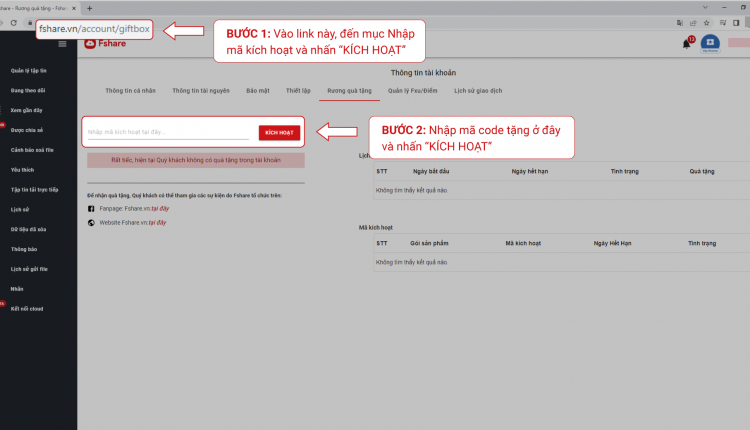Click the activation code input field
This screenshot has width=750, height=430.
pyautogui.click(x=168, y=132)
